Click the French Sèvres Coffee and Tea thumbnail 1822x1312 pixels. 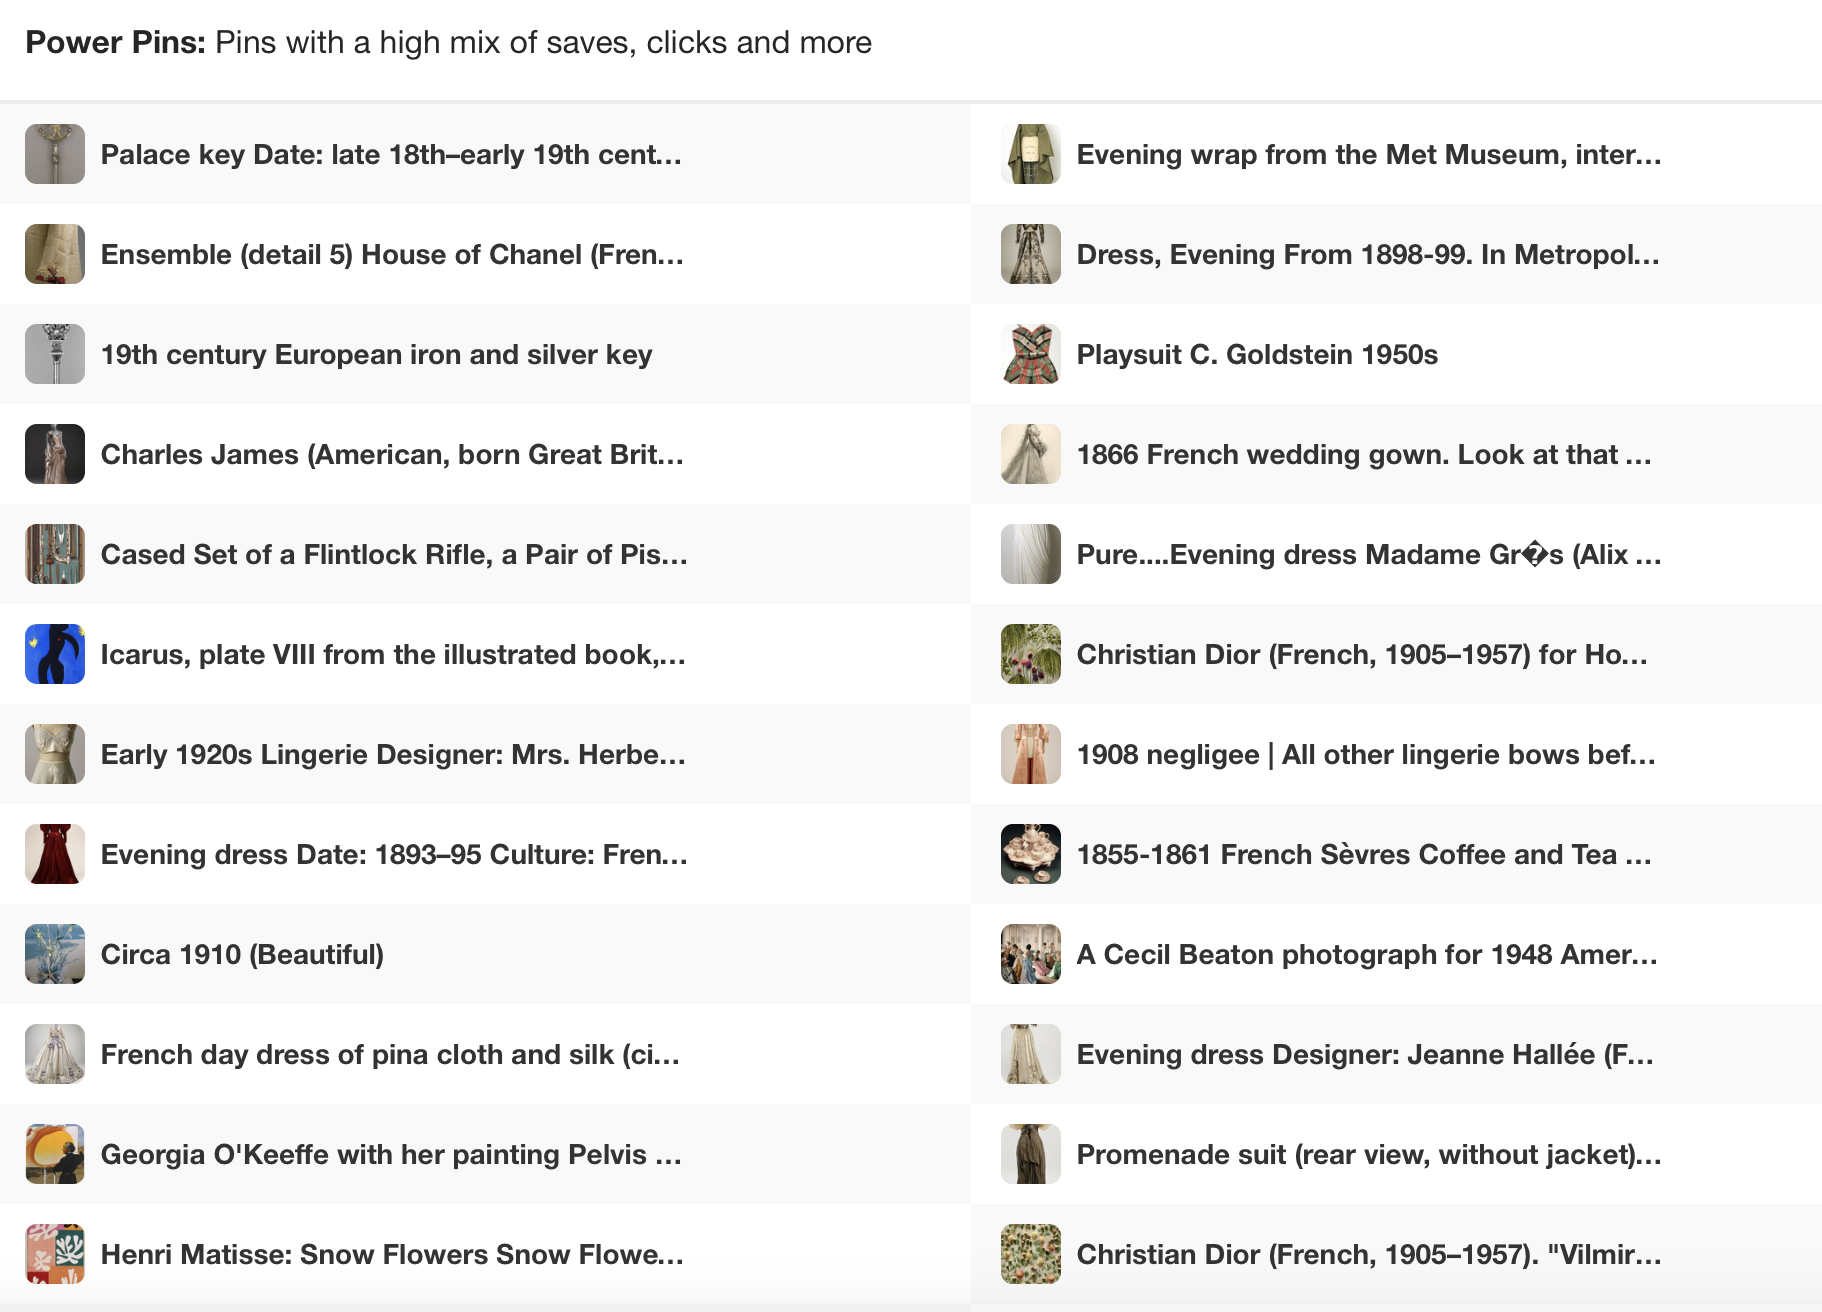(x=1031, y=854)
